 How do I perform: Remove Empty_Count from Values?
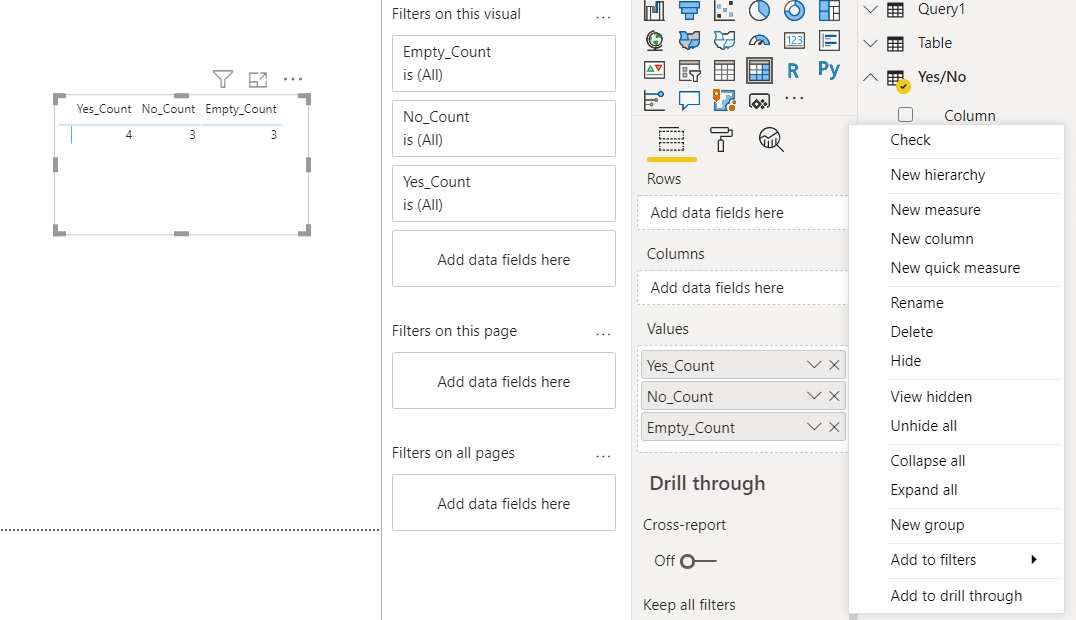834,426
